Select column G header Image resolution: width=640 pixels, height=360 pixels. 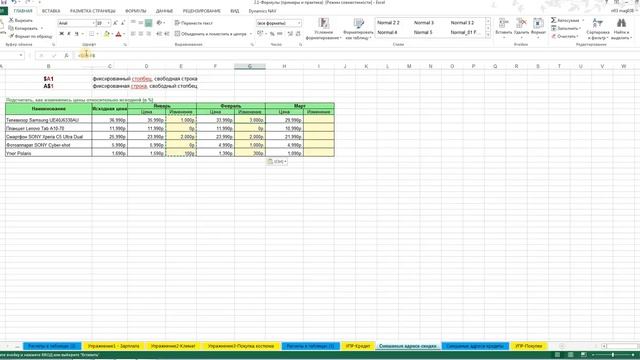pyautogui.click(x=250, y=66)
